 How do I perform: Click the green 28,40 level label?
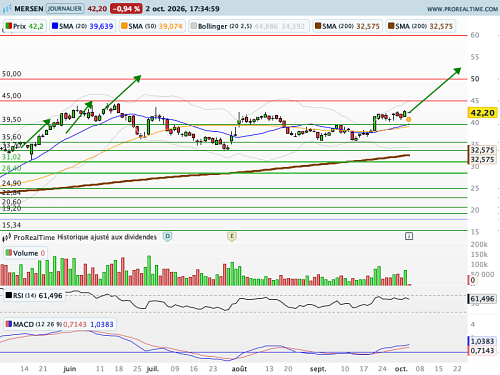tap(12, 168)
